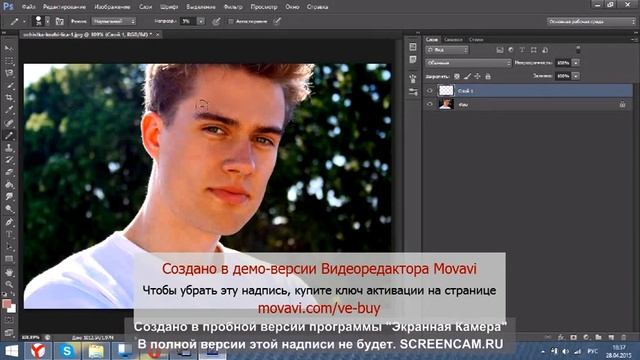The image size is (640, 360).
Task: Add a layer style with fx button
Action: (561, 338)
